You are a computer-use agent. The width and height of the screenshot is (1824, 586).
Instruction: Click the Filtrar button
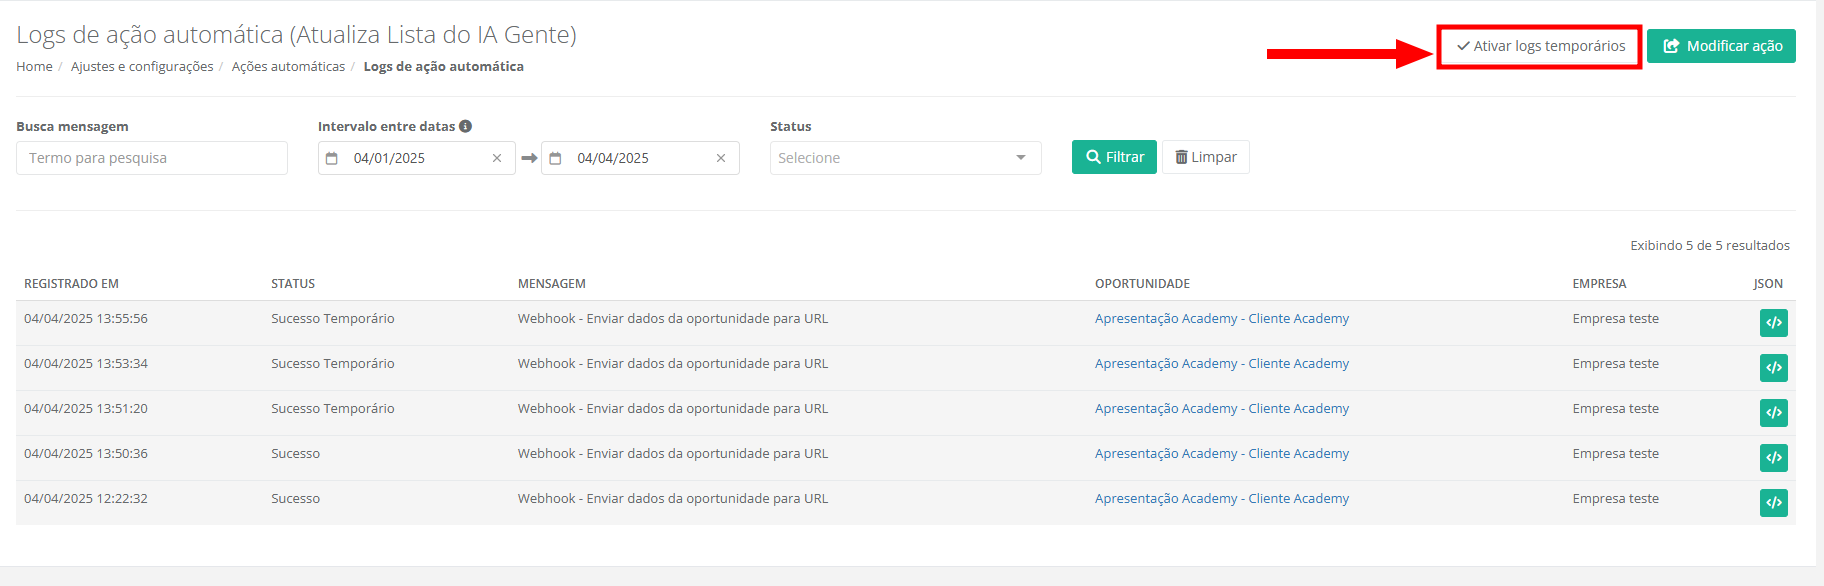point(1114,157)
